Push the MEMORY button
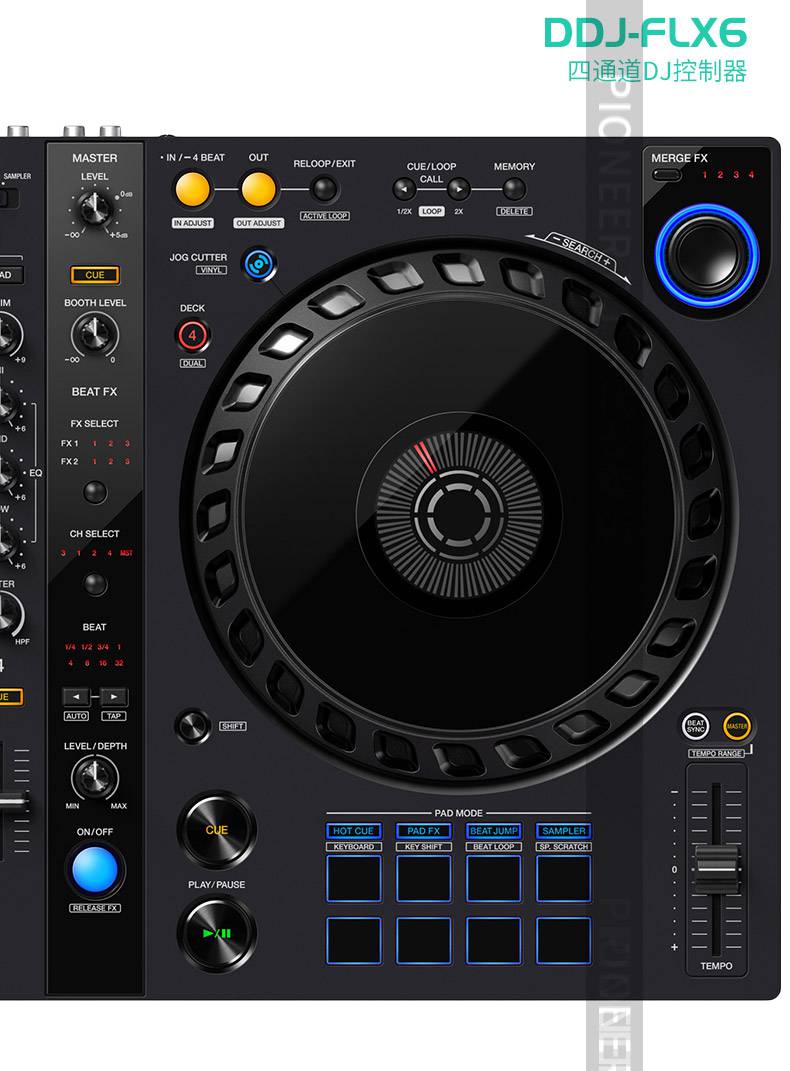Screen dimensions: 790x1071 513,189
